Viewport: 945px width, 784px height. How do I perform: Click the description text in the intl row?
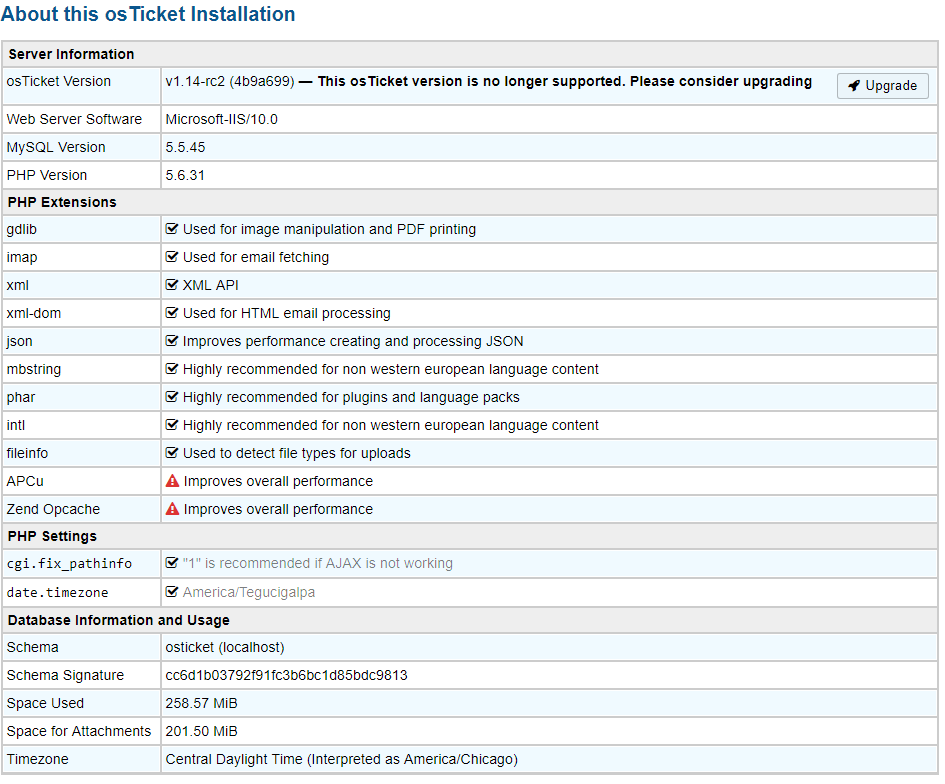pos(391,425)
